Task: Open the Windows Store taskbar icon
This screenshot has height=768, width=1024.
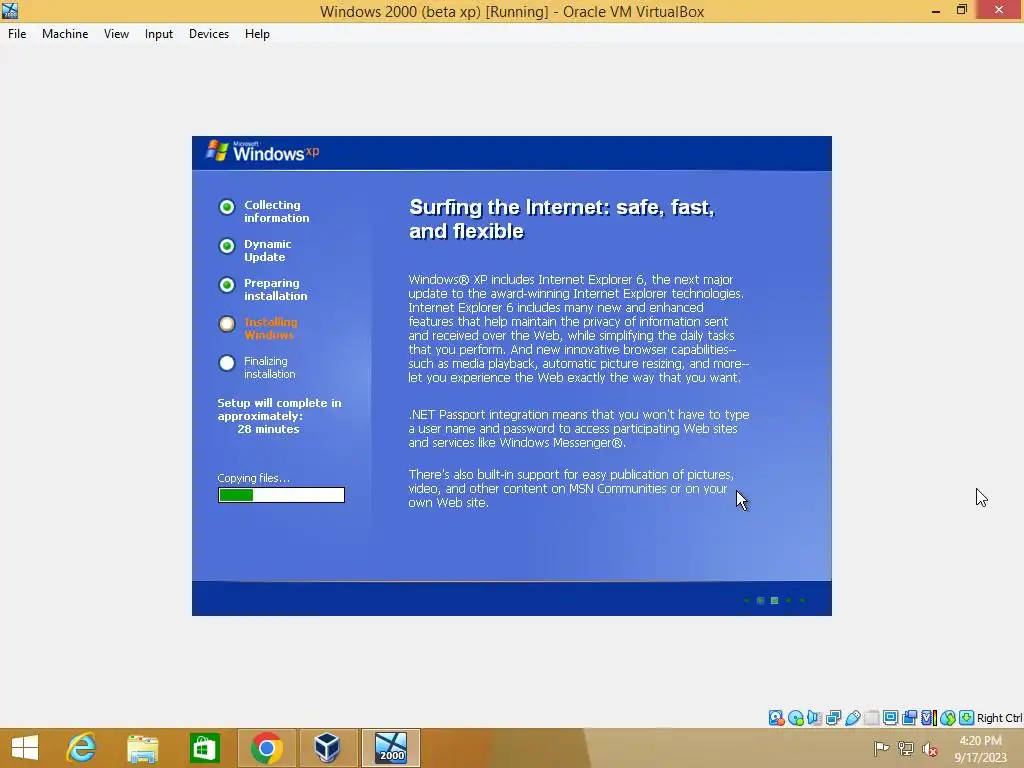Action: click(x=204, y=748)
